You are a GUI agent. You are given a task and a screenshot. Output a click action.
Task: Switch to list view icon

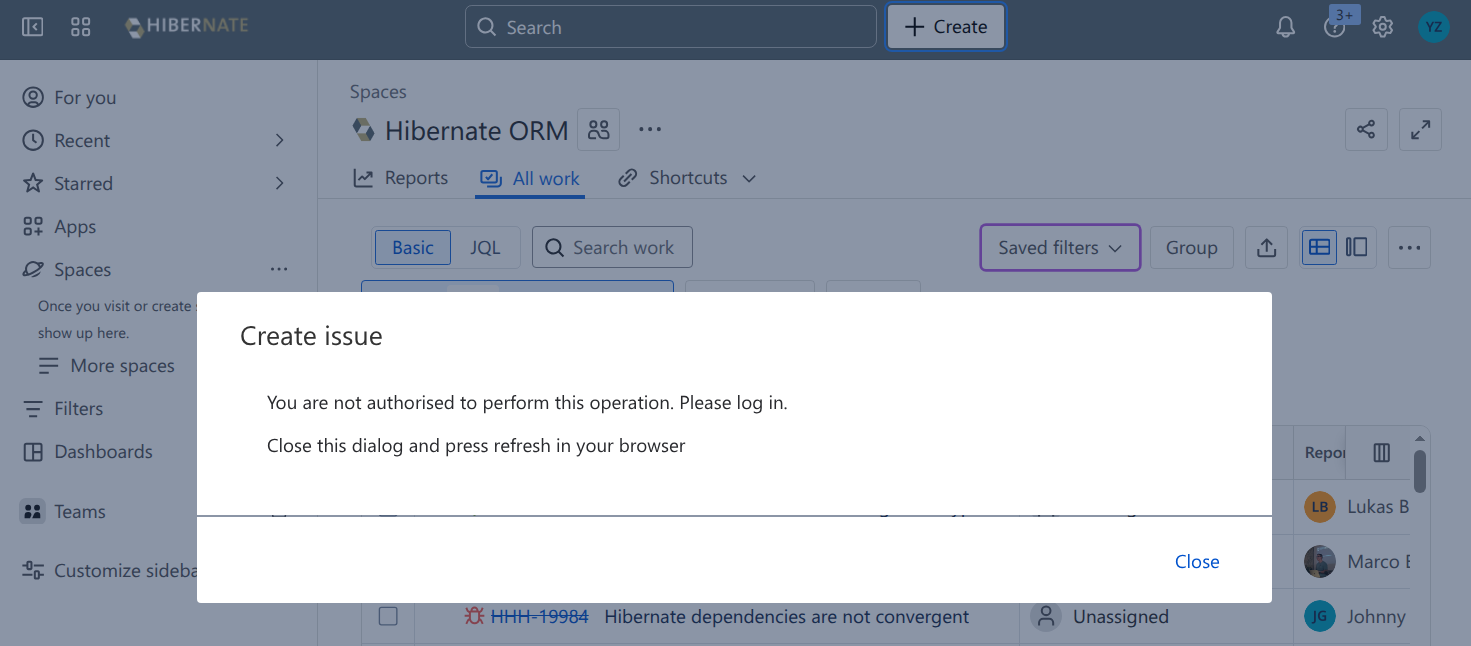[x=1320, y=247]
